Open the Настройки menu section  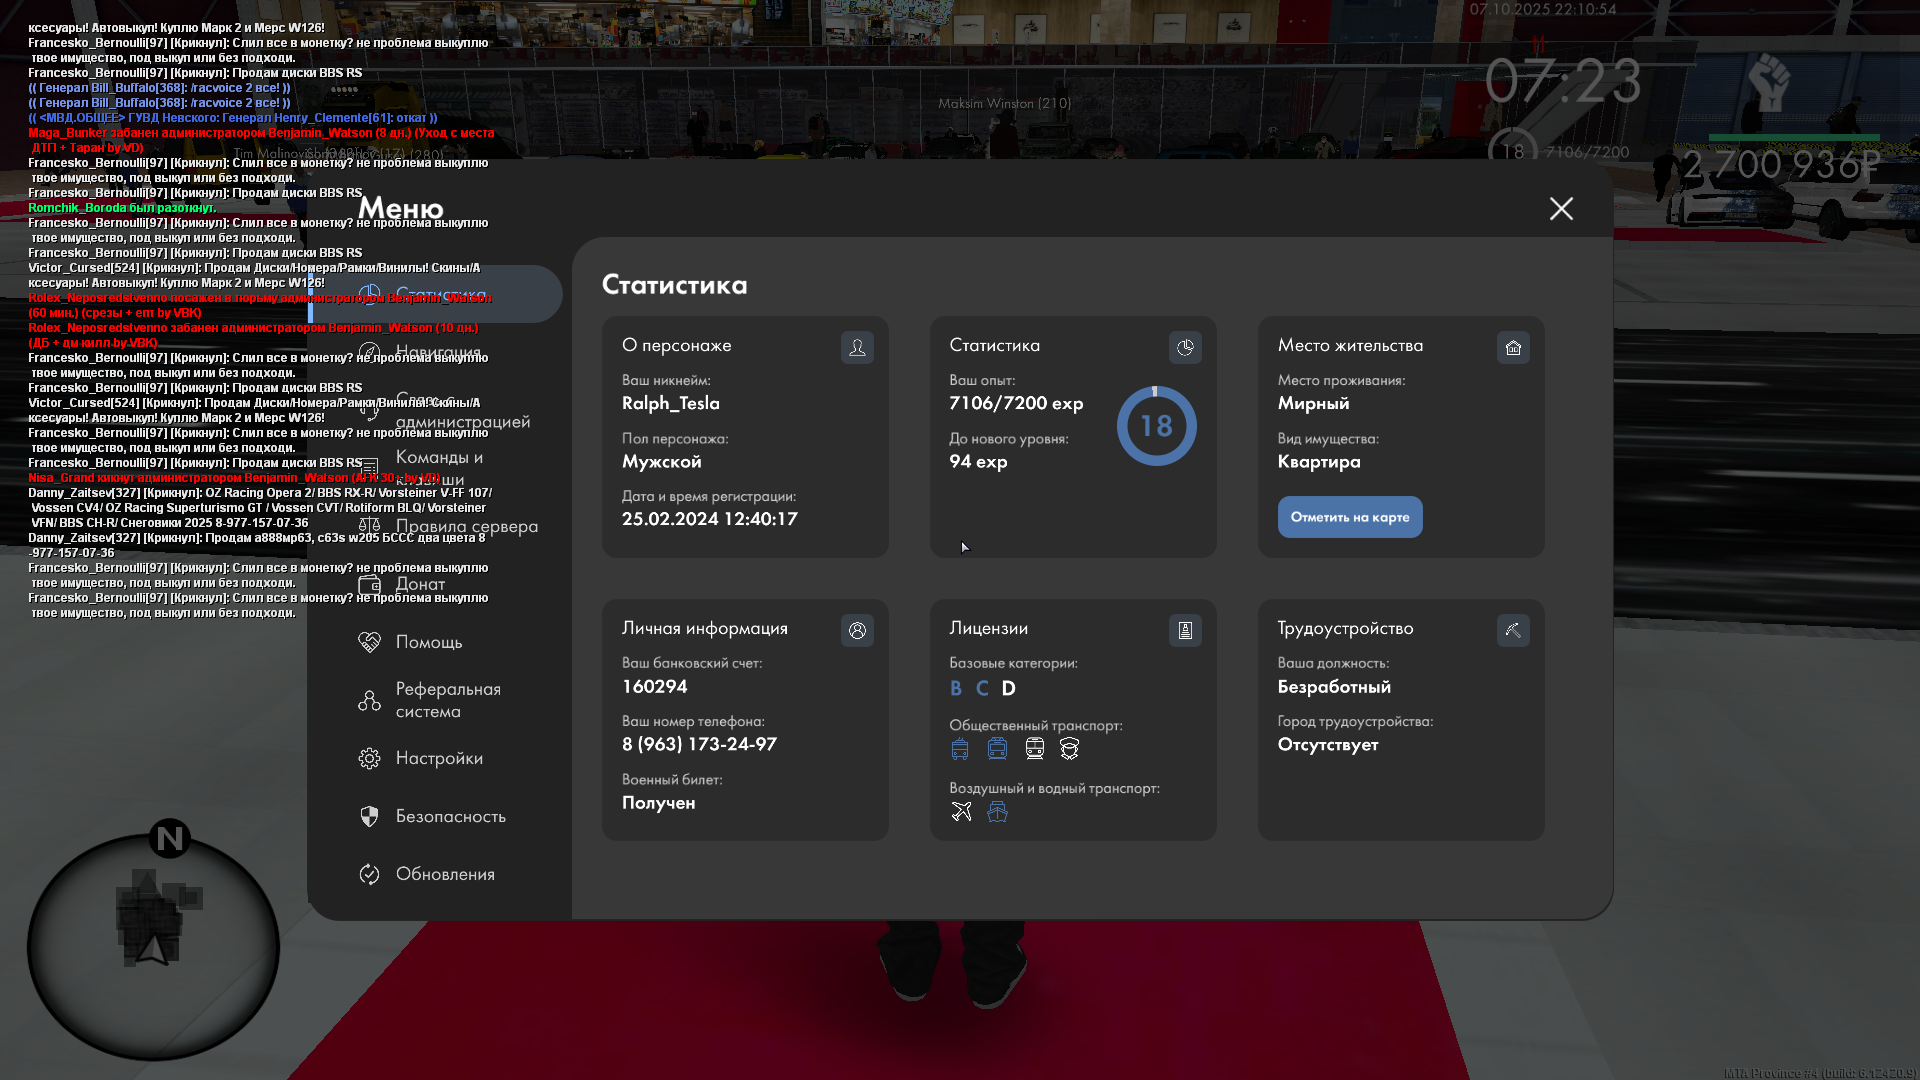point(438,758)
